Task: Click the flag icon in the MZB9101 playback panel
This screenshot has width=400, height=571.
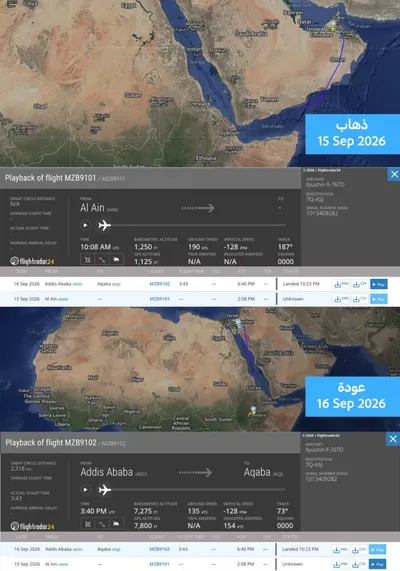Action: pos(116,259)
